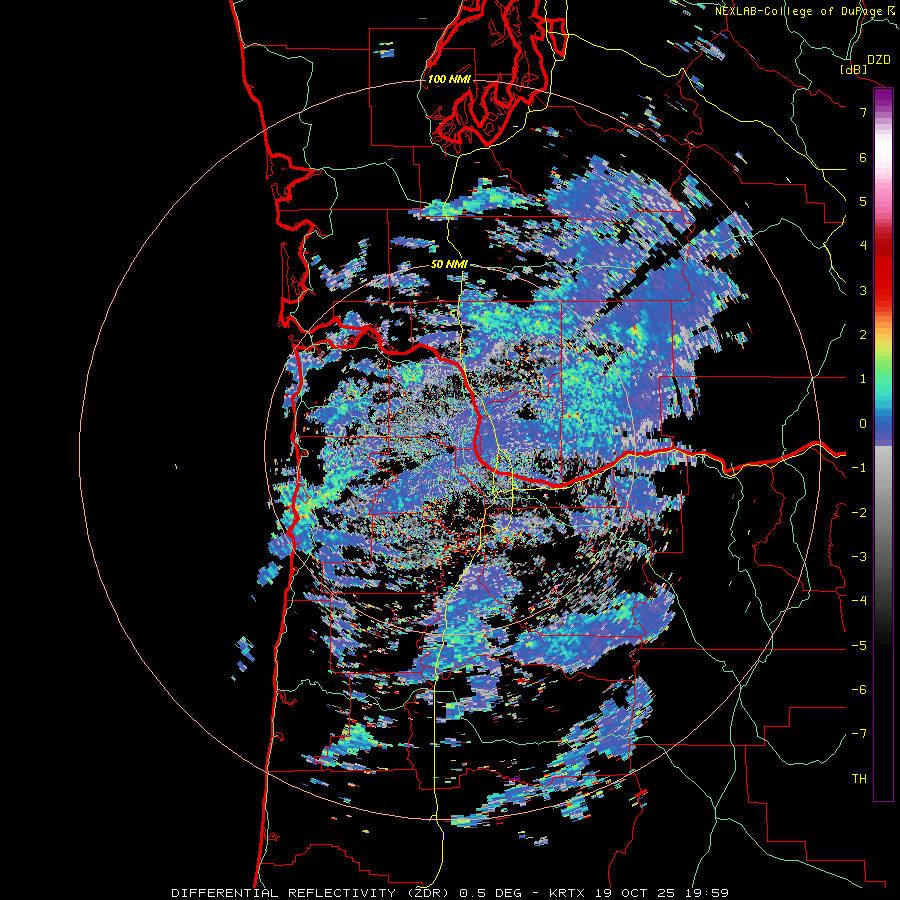Click the legend value 1 label
The height and width of the screenshot is (900, 900).
click(863, 379)
